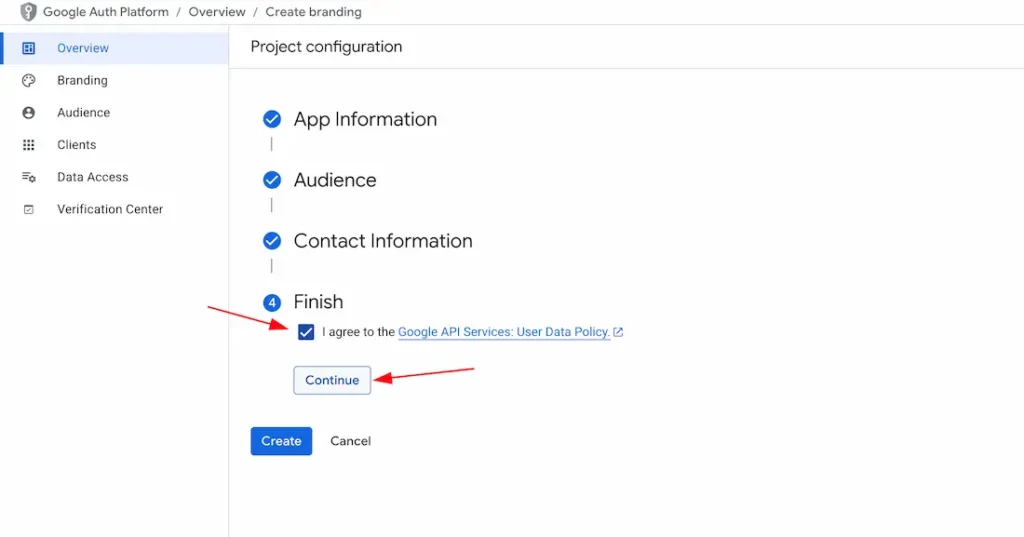
Task: Expand the Audience configuration step
Action: 334,181
